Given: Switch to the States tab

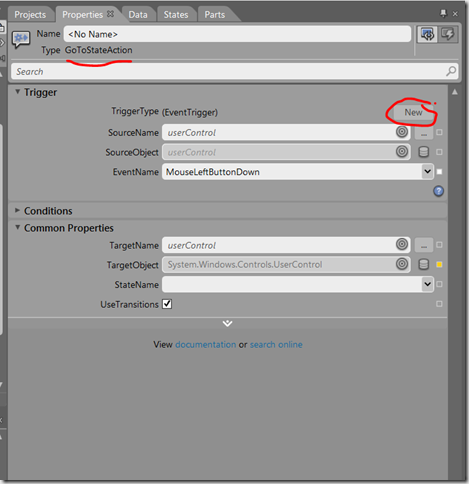Looking at the screenshot, I should point(176,15).
